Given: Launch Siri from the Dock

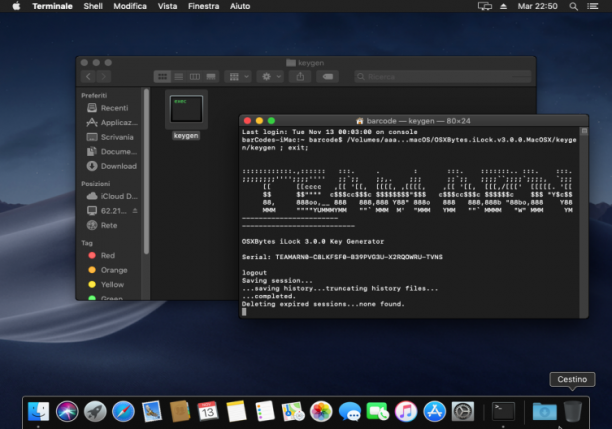Looking at the screenshot, I should [x=67, y=411].
